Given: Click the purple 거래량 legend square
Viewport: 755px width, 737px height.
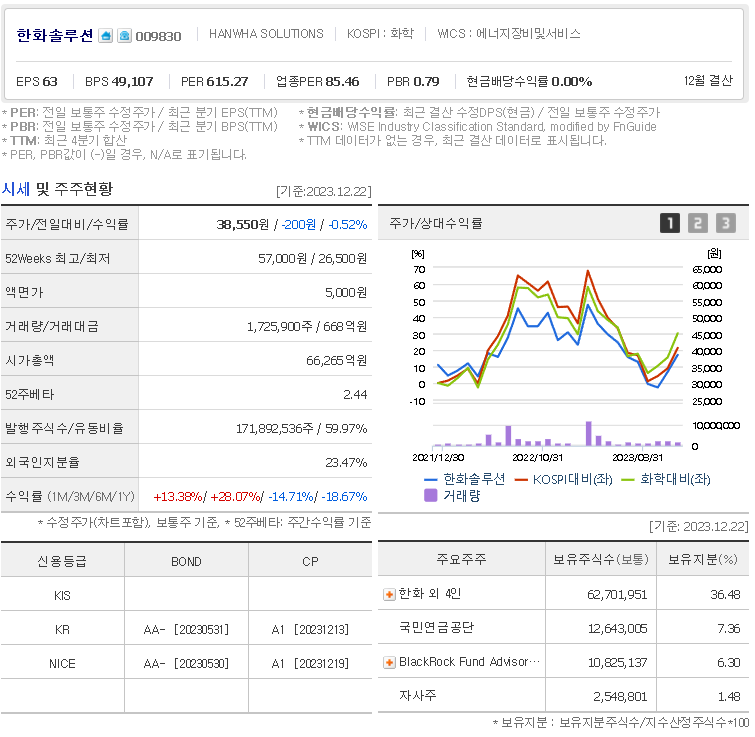Looking at the screenshot, I should [430, 495].
